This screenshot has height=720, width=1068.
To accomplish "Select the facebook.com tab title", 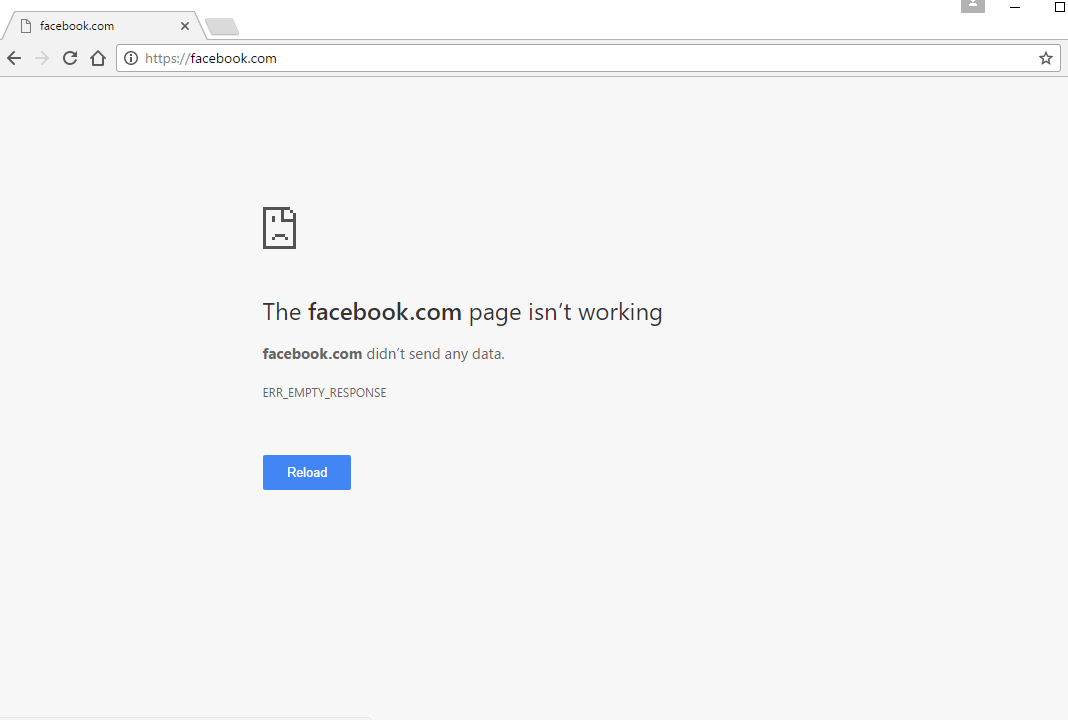I will 77,26.
